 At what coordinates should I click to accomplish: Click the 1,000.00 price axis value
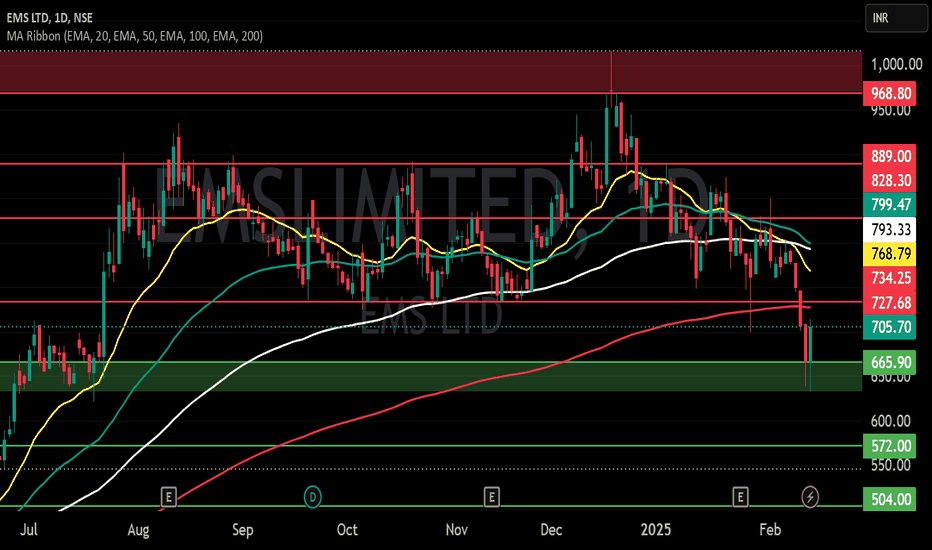pyautogui.click(x=896, y=64)
